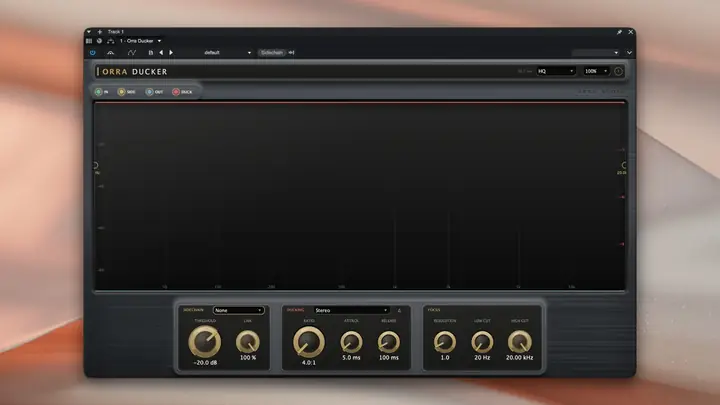Click the Release knob
The height and width of the screenshot is (405, 720).
point(388,342)
